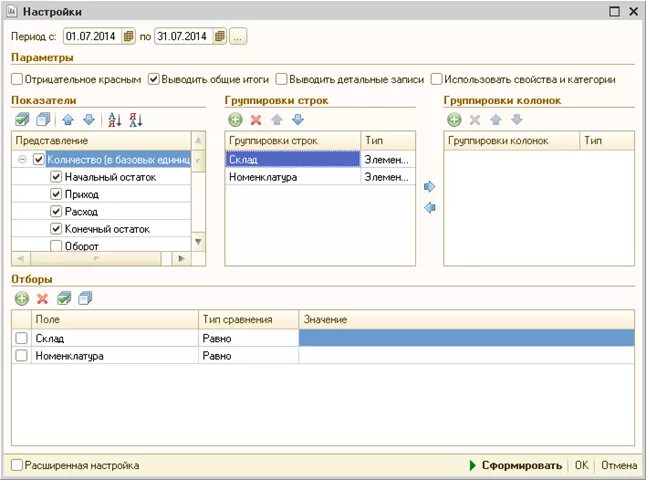Delete selected filter in Отборы
Viewport: 646px width, 480px height.
[x=42, y=298]
